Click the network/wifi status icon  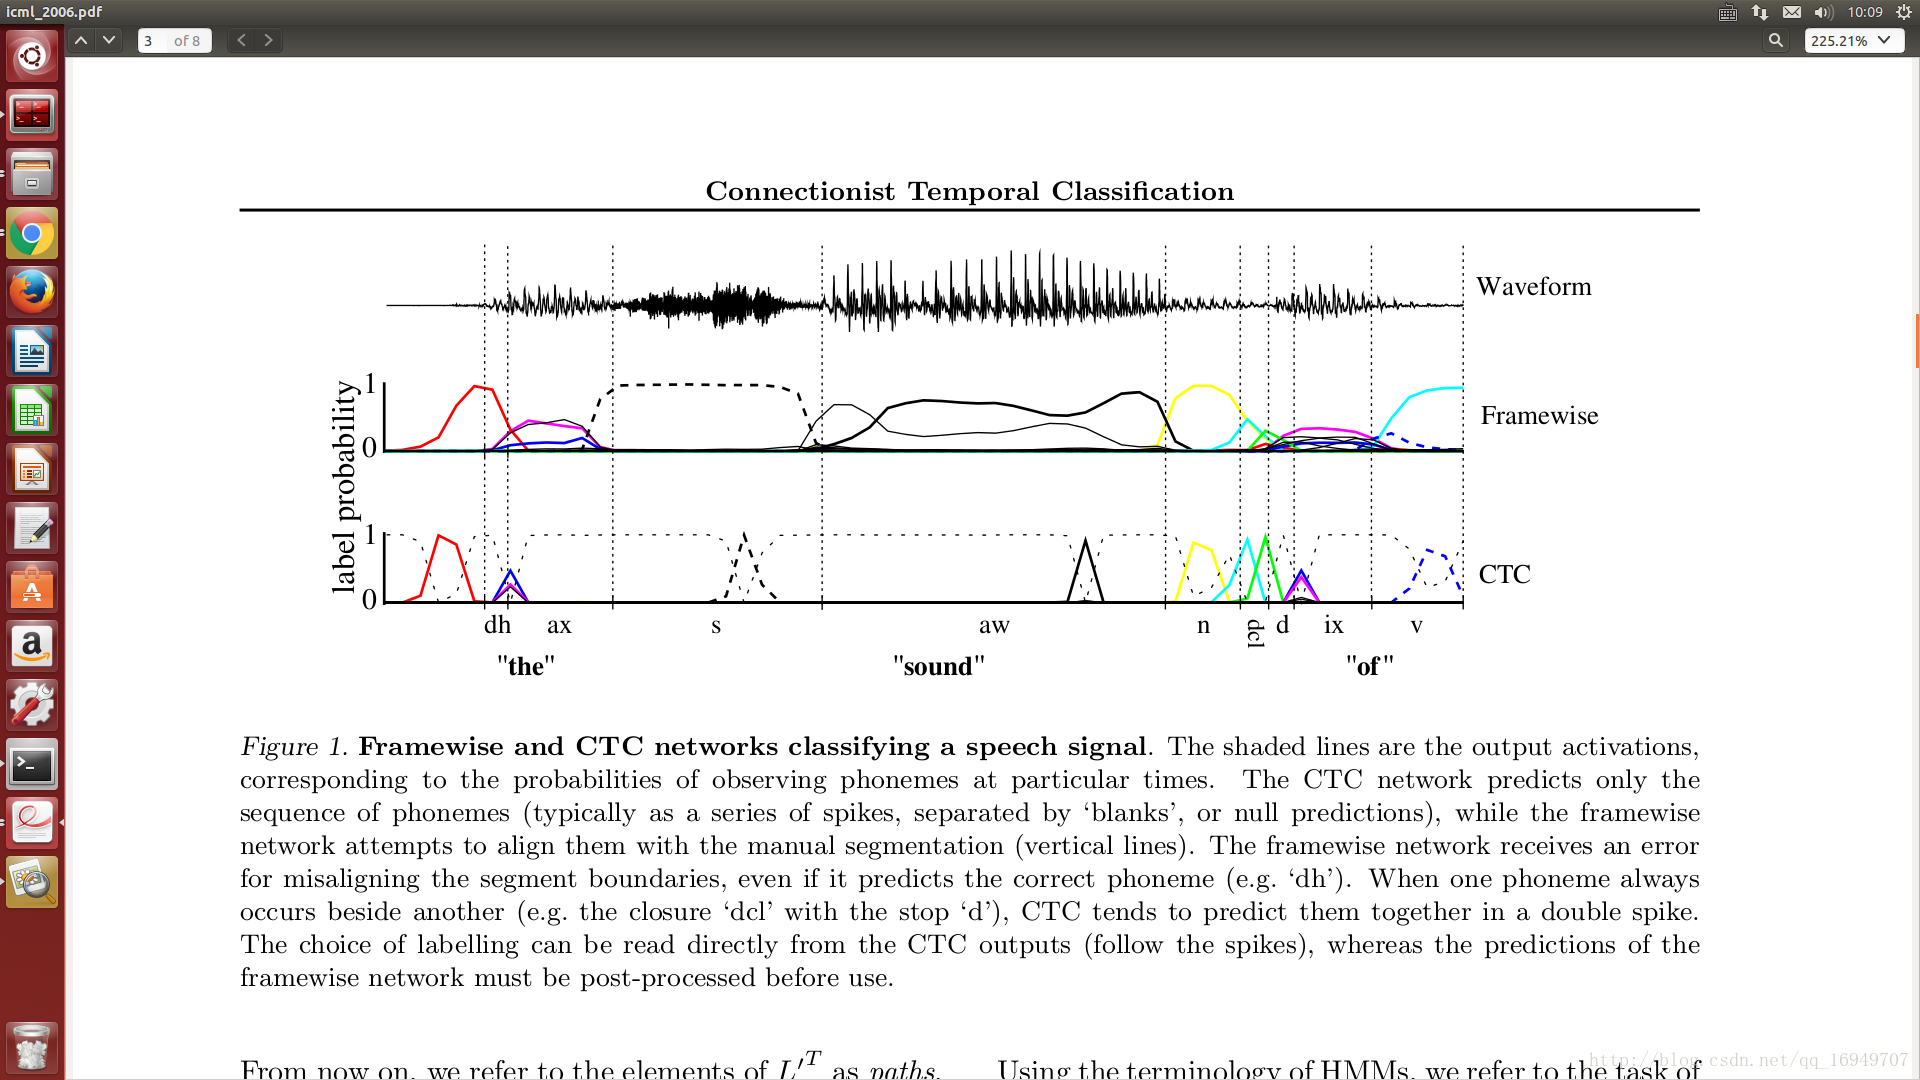(1762, 12)
